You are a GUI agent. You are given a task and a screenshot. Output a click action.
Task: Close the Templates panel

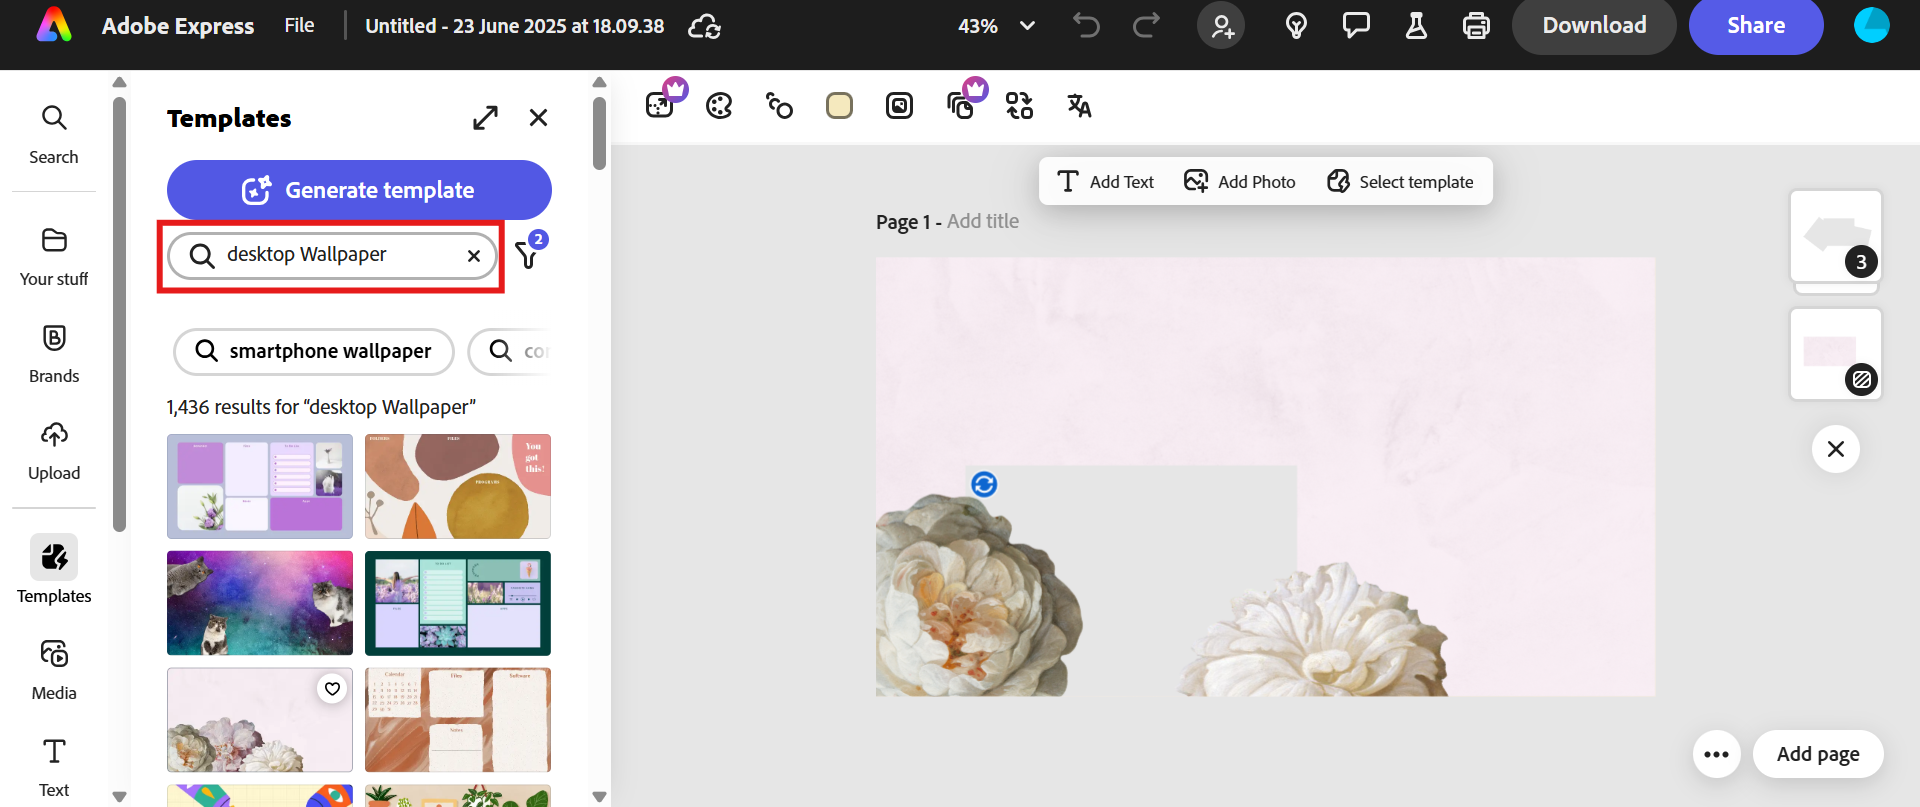538,118
